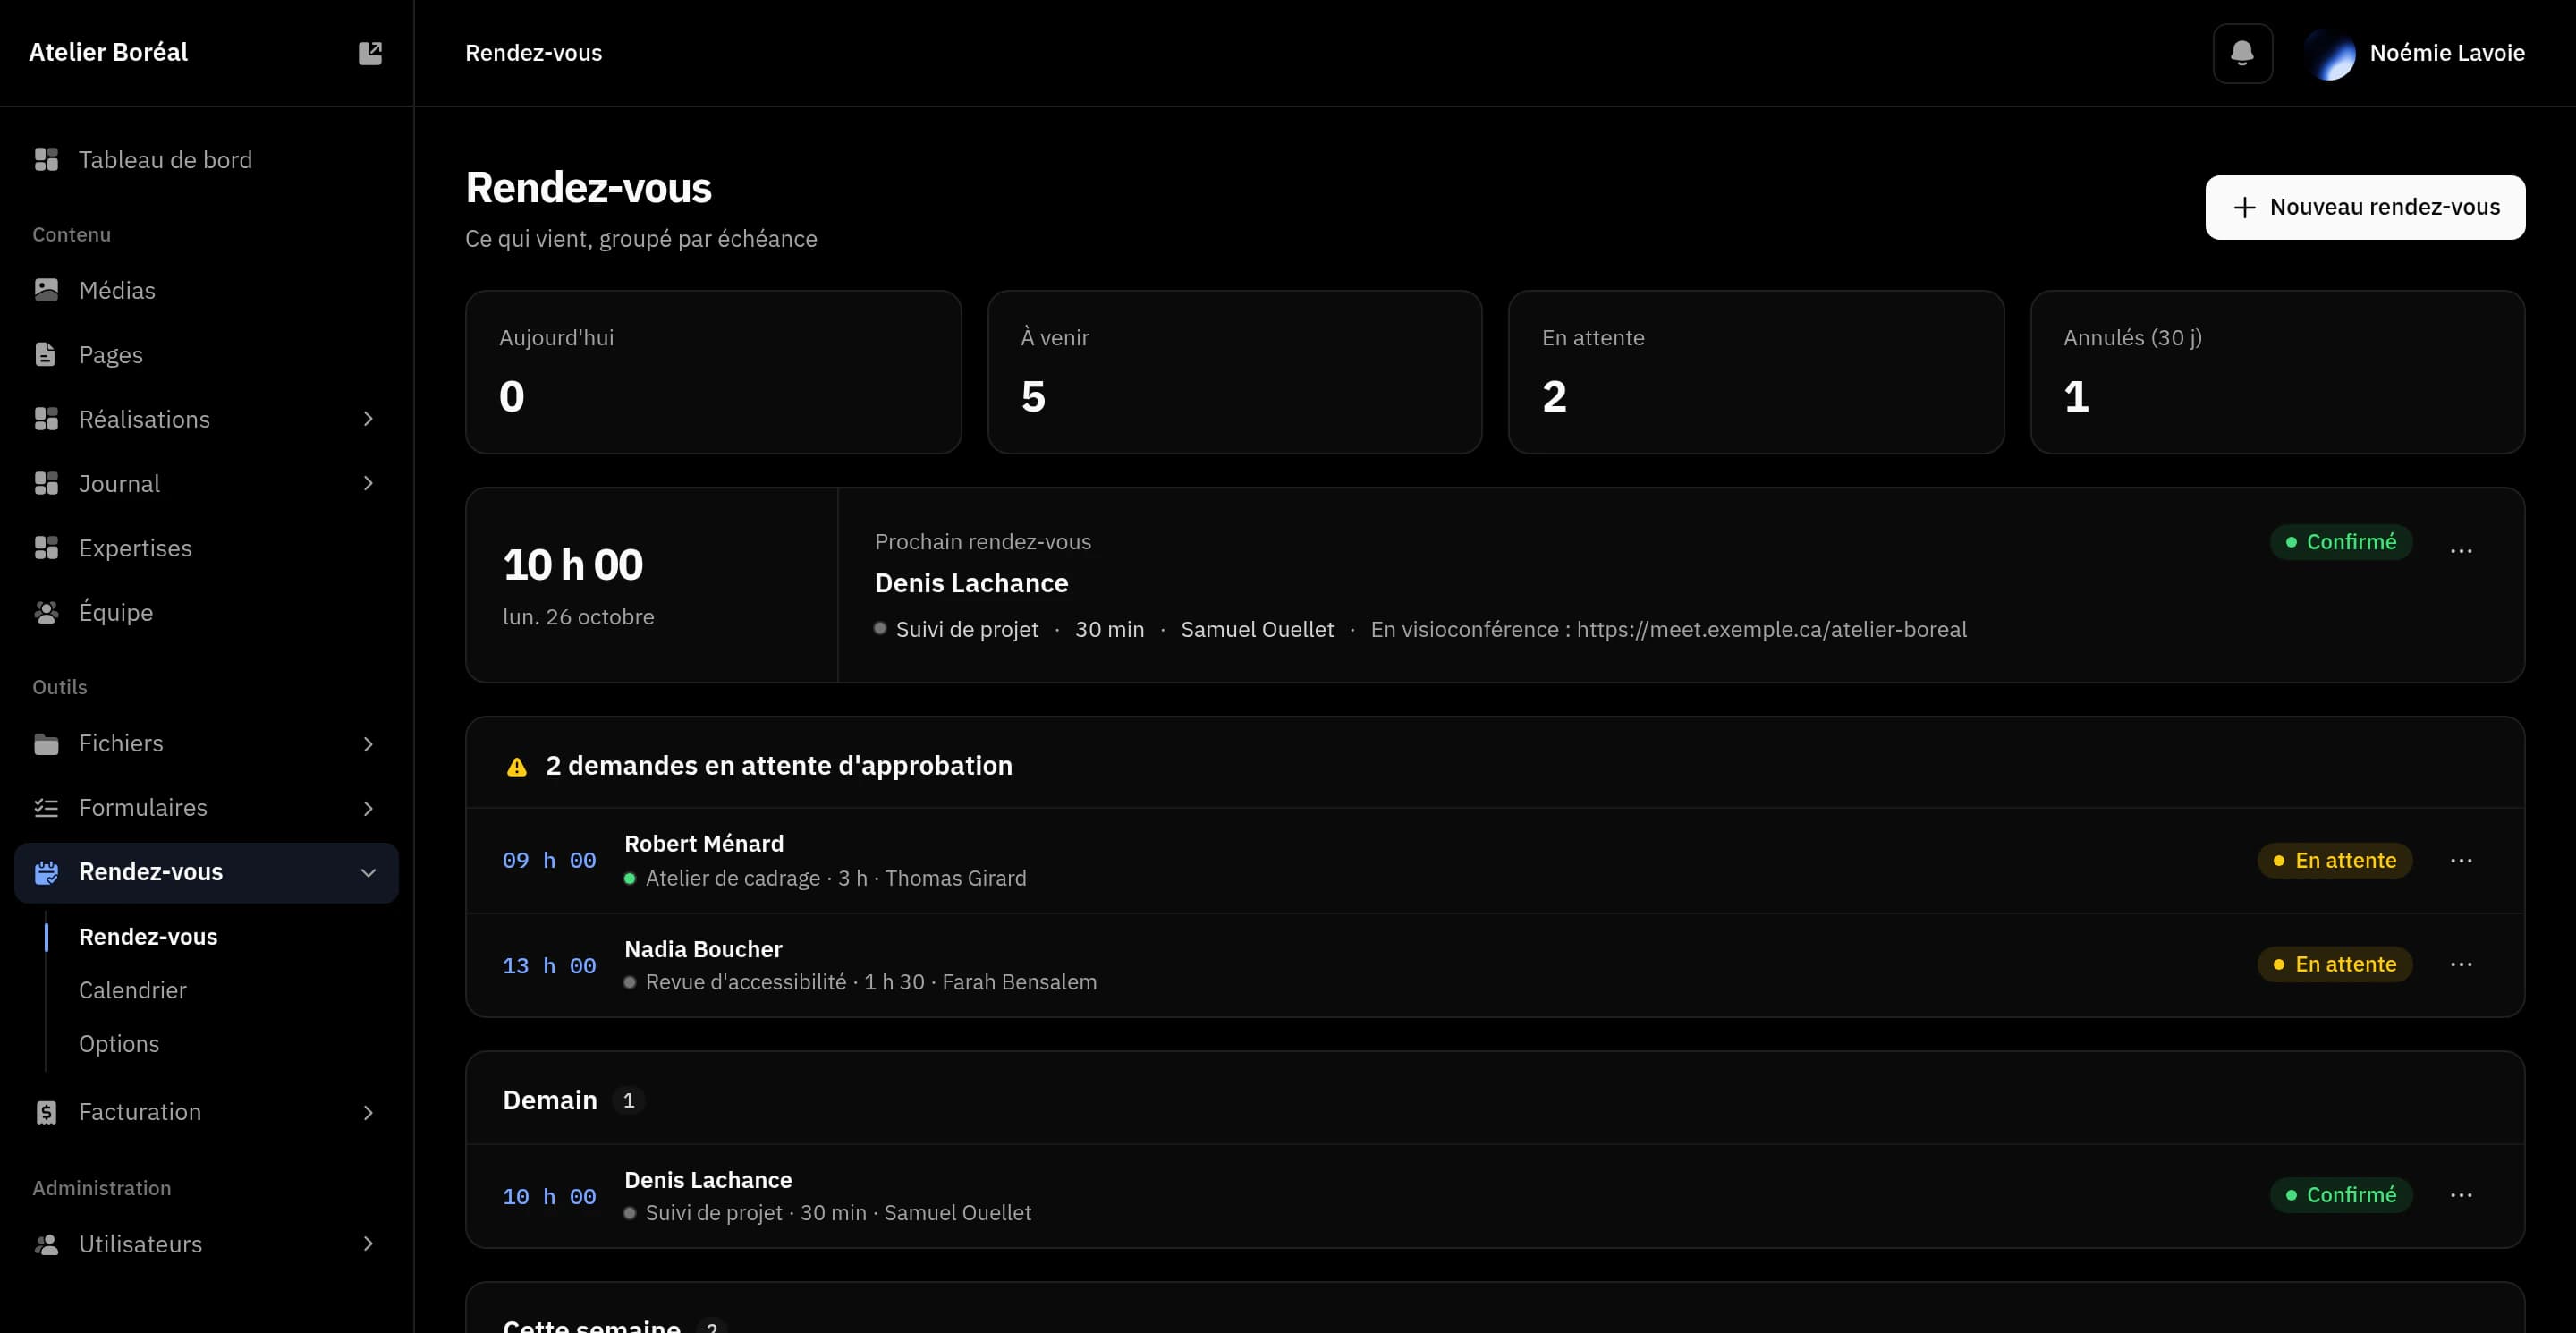
Task: Collapse the Rendez-vous sidebar group
Action: (x=368, y=872)
